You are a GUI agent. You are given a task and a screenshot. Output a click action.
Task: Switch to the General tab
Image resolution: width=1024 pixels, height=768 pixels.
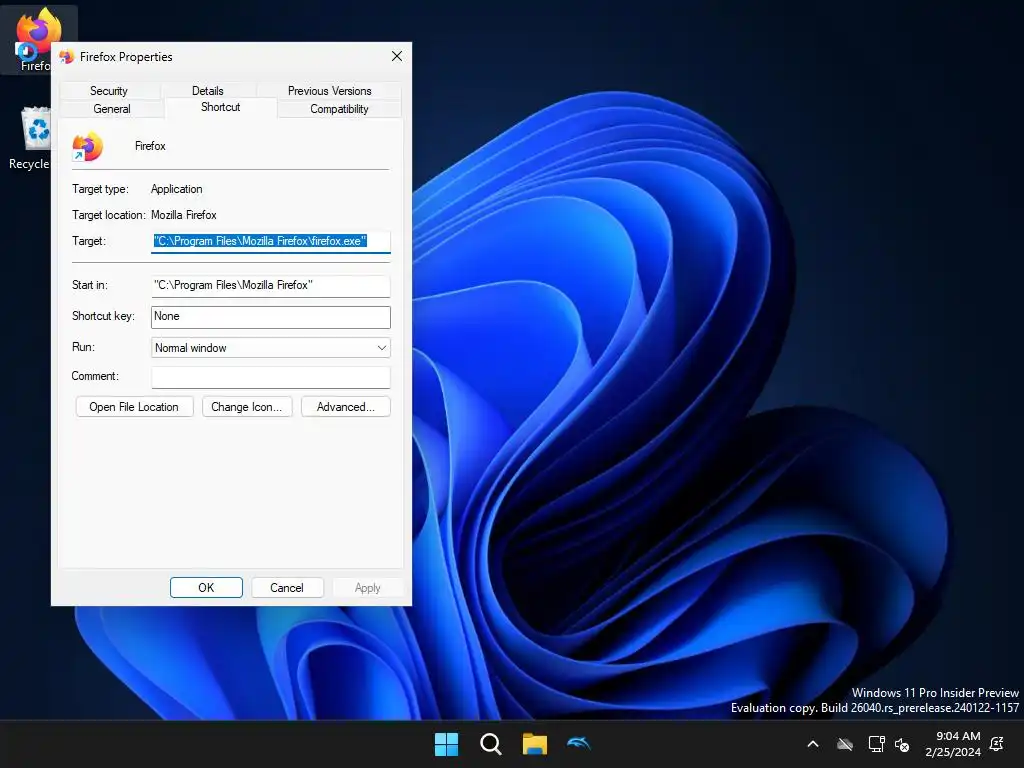tap(112, 109)
